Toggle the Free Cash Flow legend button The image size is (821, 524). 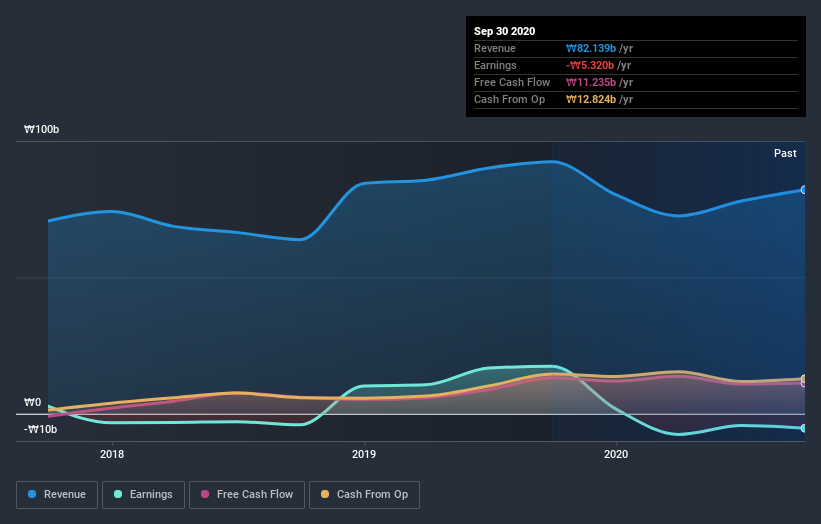tap(247, 495)
